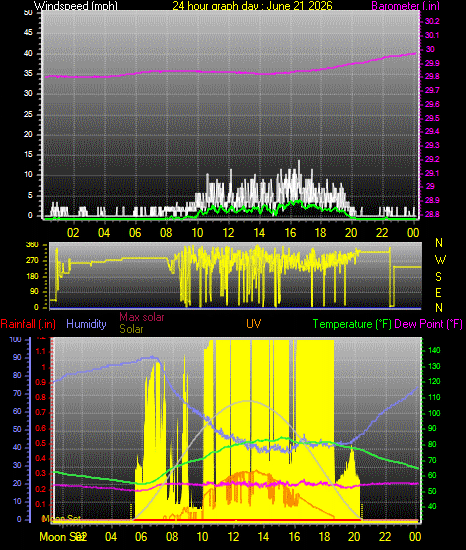Click the "Barometer (.in)" axis title
Screen dimensions: 466x550
[x=405, y=6]
